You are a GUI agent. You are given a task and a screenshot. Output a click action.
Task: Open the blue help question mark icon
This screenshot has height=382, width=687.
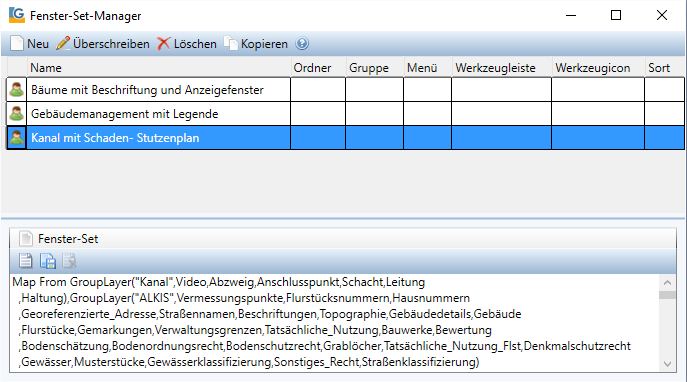coord(302,43)
